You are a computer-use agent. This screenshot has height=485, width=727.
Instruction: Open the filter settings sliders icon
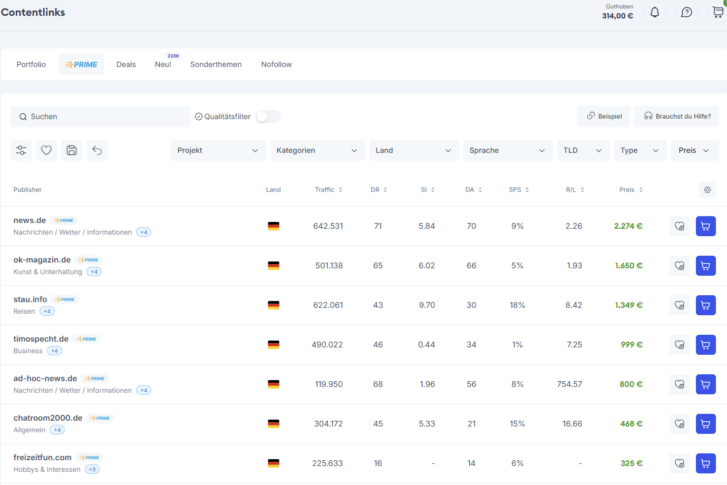(x=21, y=150)
